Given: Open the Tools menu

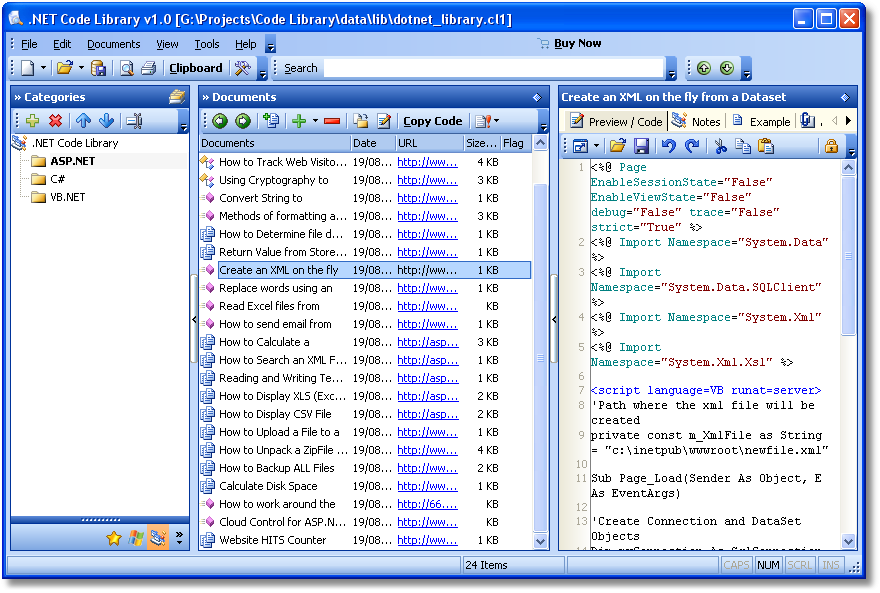Looking at the screenshot, I should (x=207, y=44).
